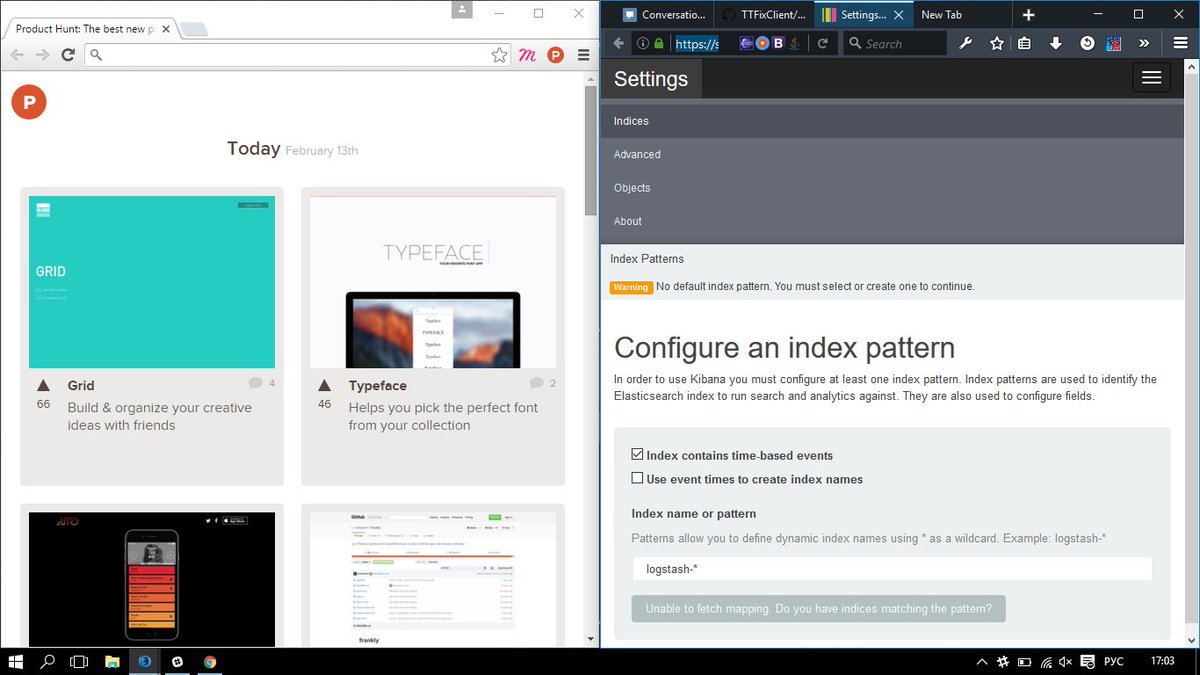Open Task View on taskbar
The width and height of the screenshot is (1200, 675).
point(79,661)
